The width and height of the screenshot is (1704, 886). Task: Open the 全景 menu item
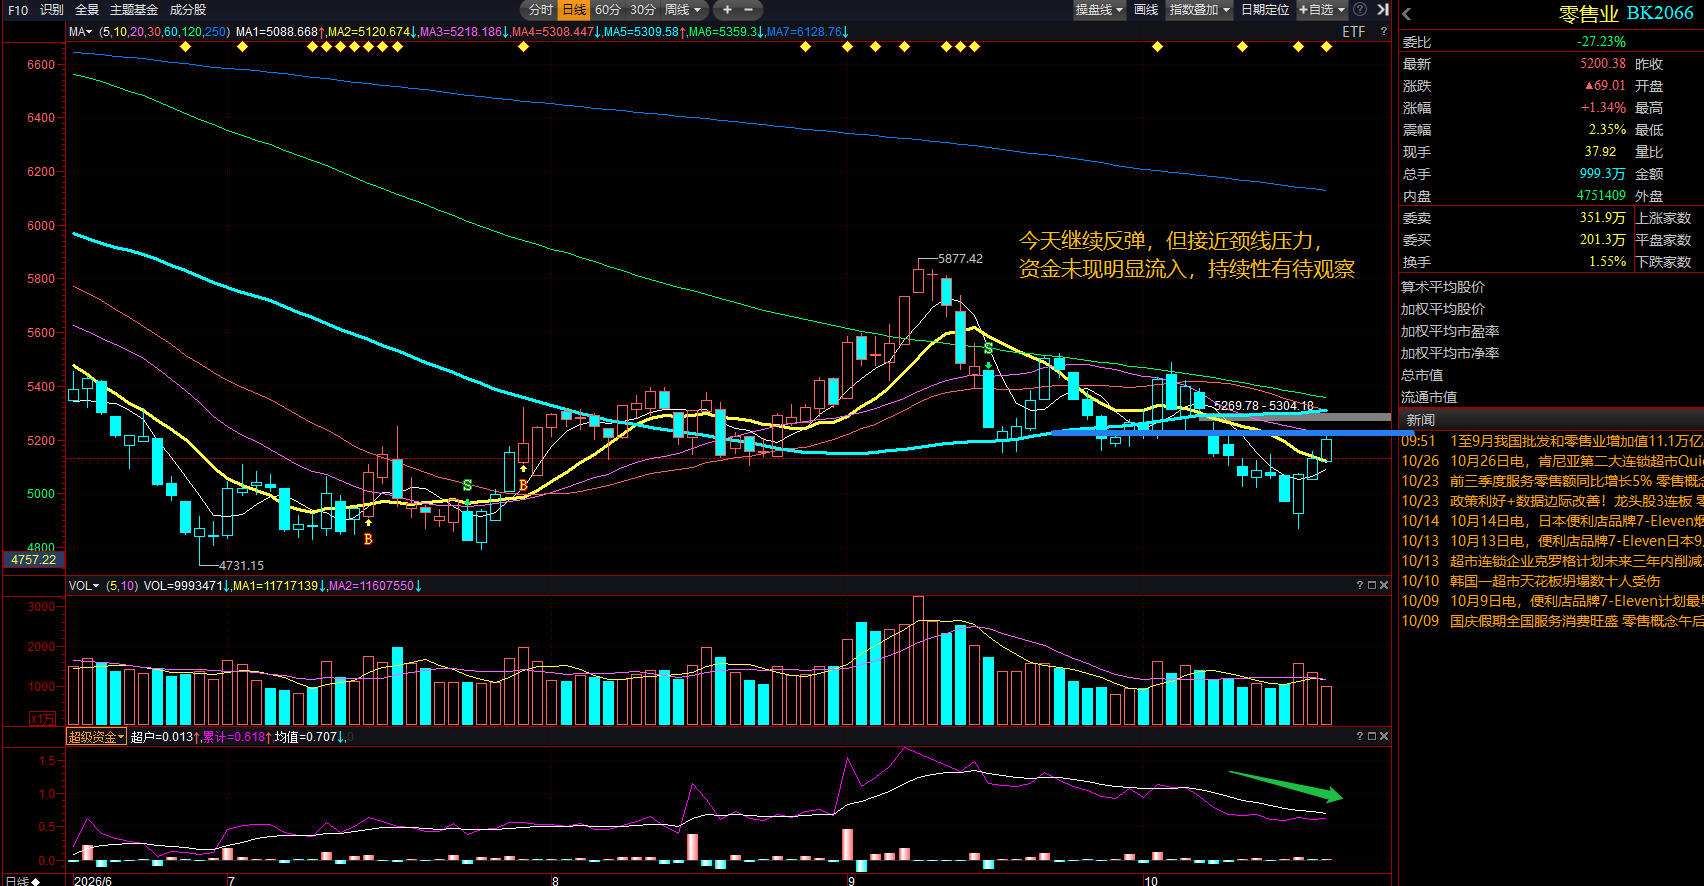click(87, 9)
